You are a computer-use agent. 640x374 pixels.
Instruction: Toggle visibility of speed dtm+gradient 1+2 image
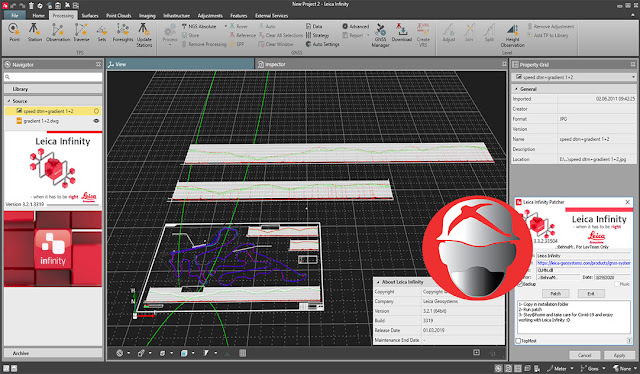click(x=96, y=111)
